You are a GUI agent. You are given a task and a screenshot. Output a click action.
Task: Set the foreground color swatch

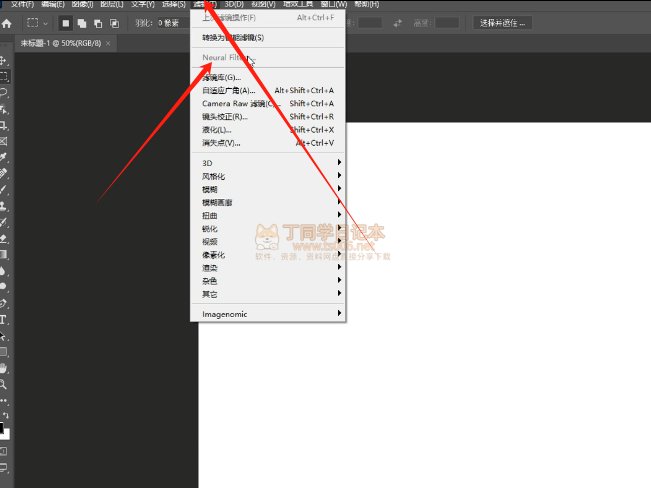[x=1, y=427]
